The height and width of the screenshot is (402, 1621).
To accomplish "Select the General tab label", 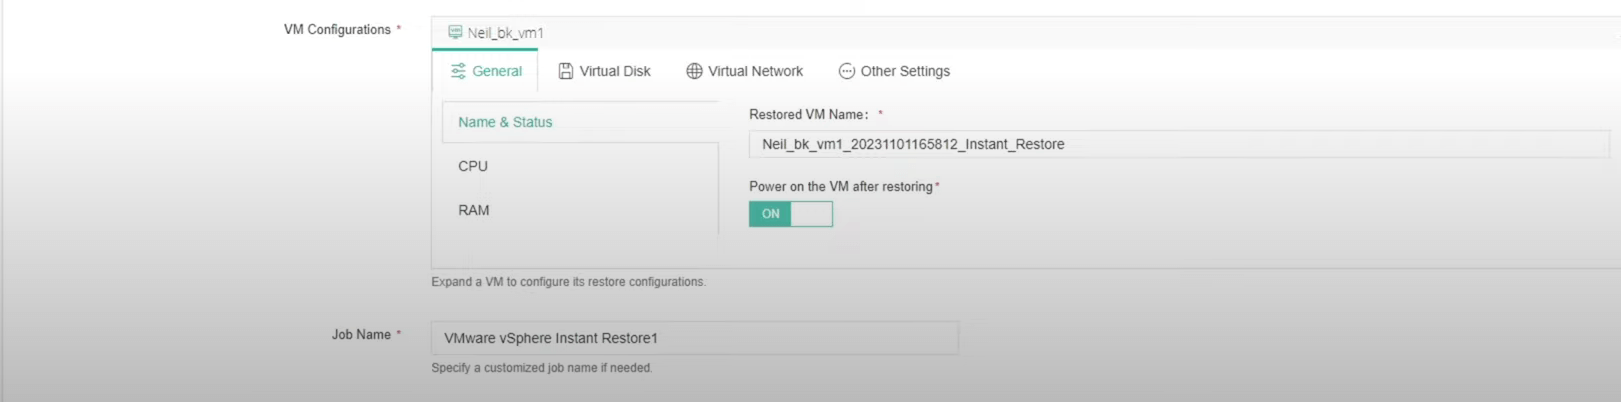I will (497, 71).
